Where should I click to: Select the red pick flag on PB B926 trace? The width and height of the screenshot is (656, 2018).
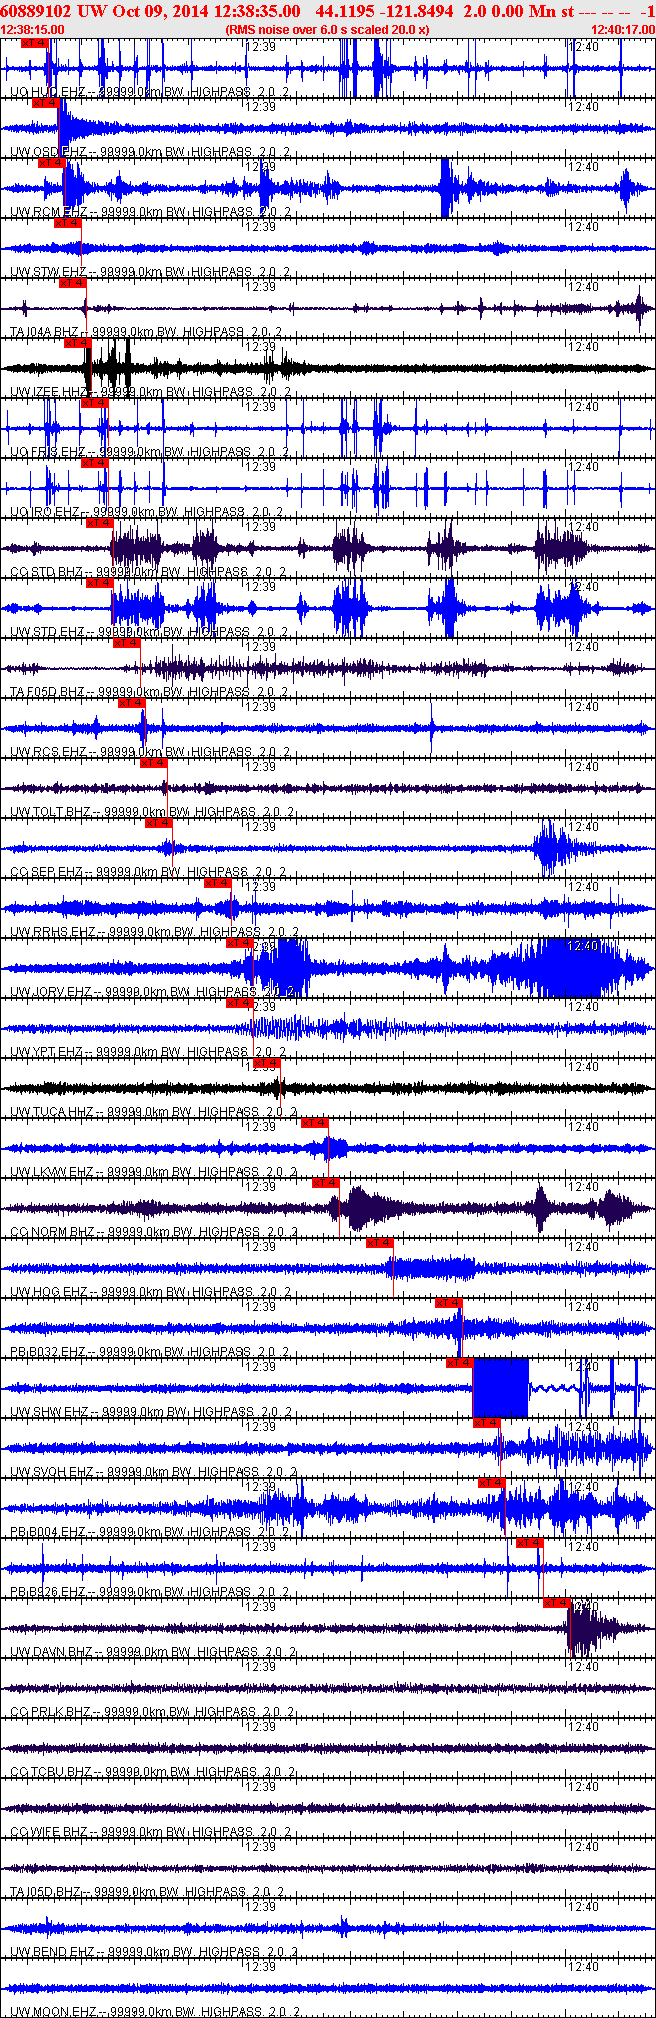[x=530, y=1543]
